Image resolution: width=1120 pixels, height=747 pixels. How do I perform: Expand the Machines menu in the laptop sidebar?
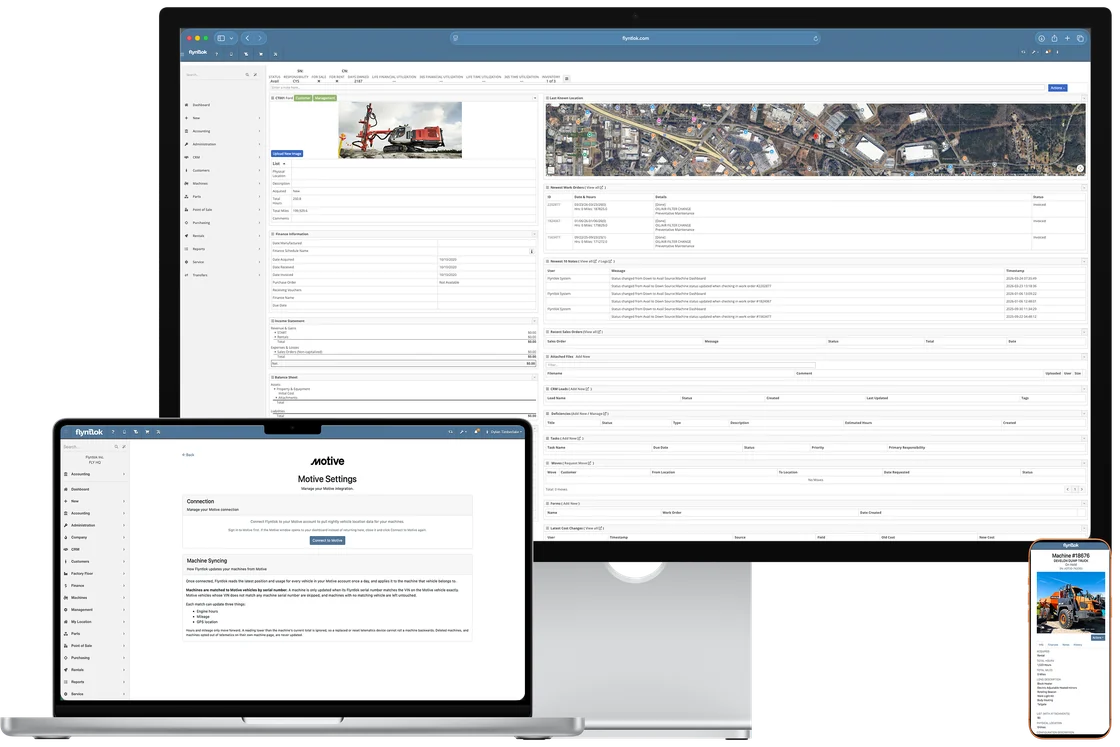94,598
